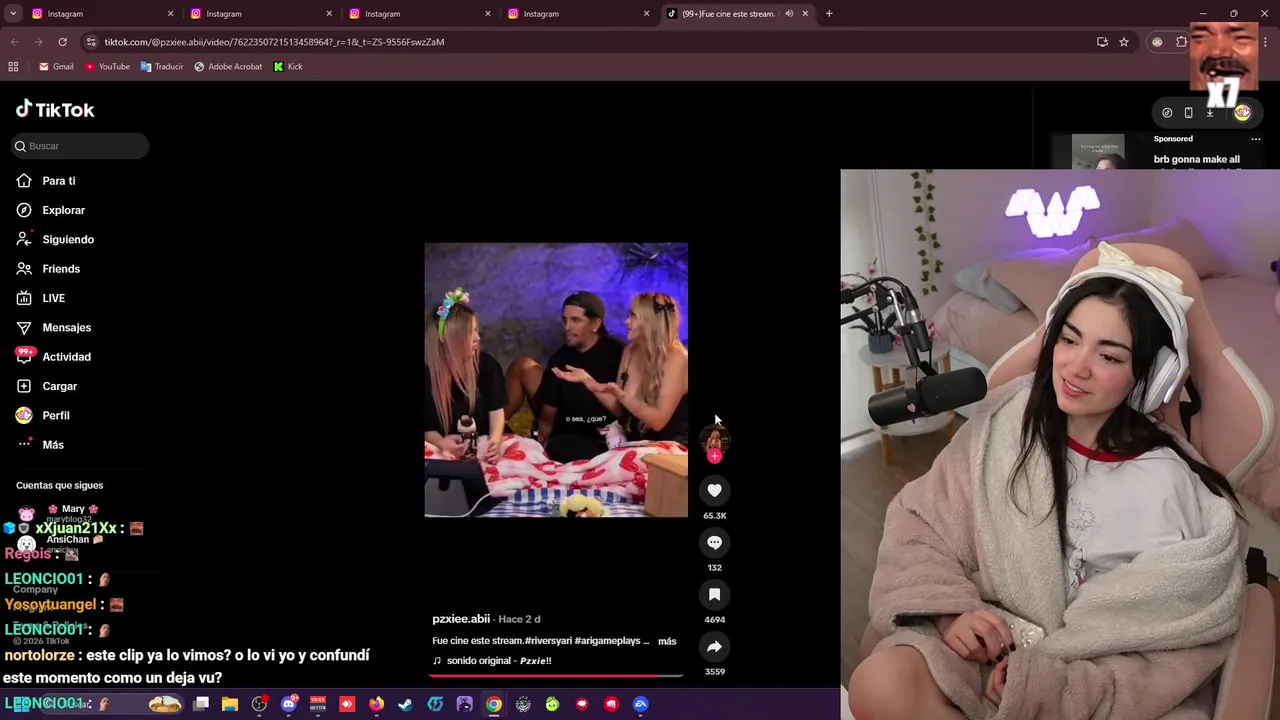This screenshot has width=1280, height=720.
Task: Open the pzxiee.abii username link
Action: point(461,619)
